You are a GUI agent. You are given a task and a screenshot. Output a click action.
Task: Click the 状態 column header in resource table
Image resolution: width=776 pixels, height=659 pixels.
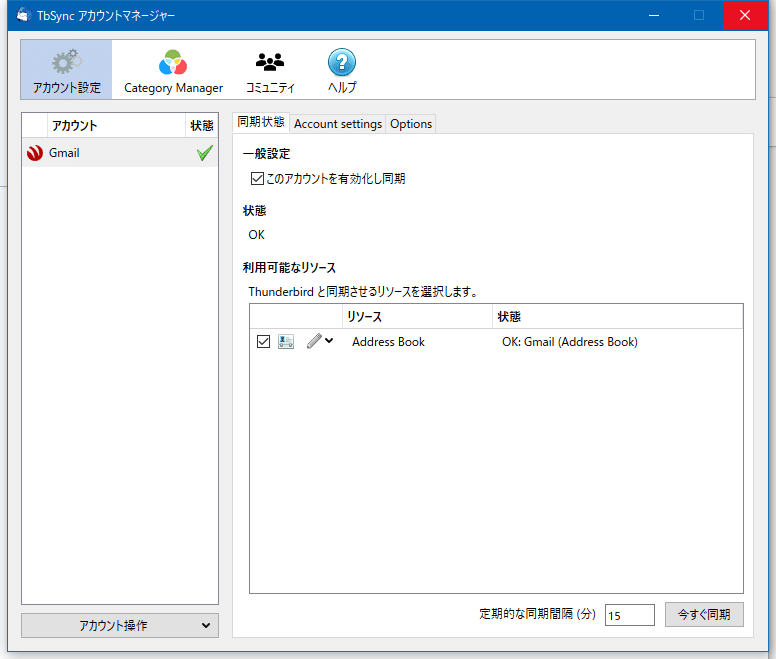pyautogui.click(x=618, y=317)
